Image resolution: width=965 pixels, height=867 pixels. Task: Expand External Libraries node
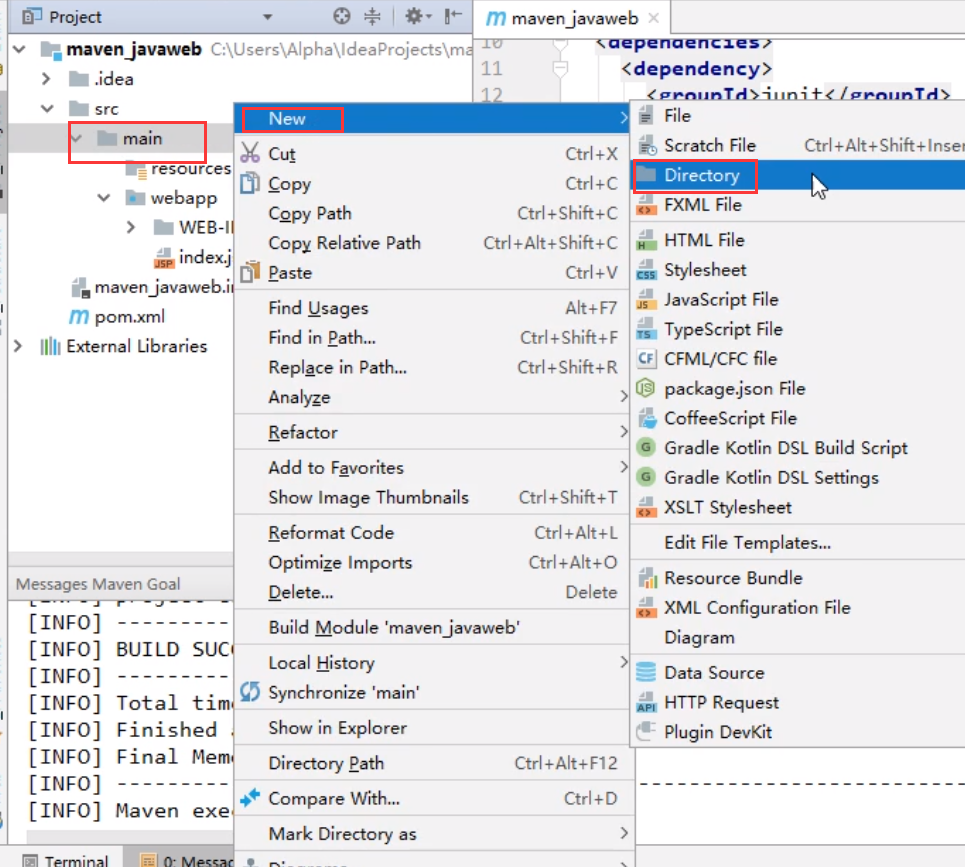18,346
